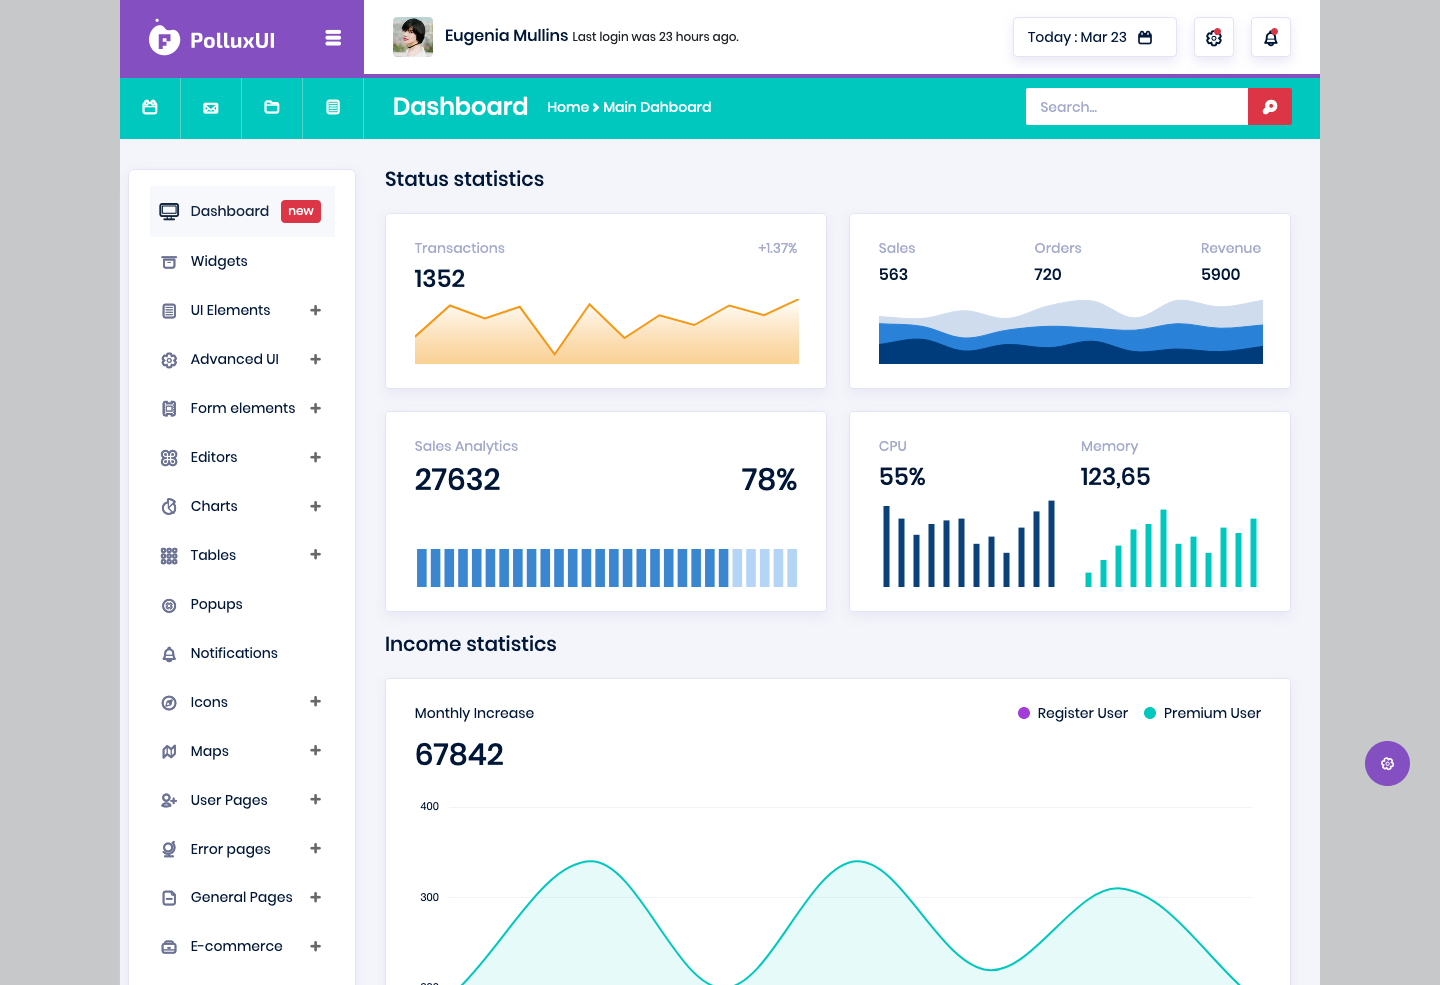This screenshot has width=1440, height=985.
Task: Click the purple floating settings button
Action: (1387, 763)
